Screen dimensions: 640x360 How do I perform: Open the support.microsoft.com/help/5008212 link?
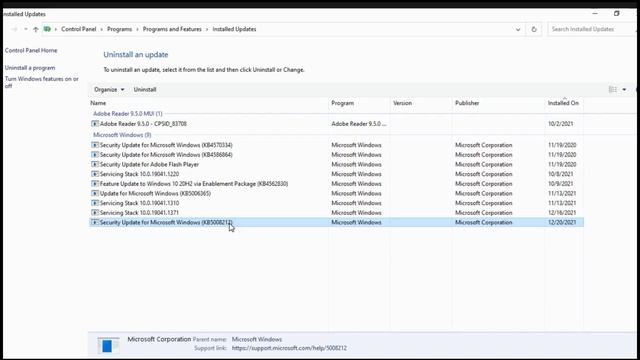click(289, 348)
